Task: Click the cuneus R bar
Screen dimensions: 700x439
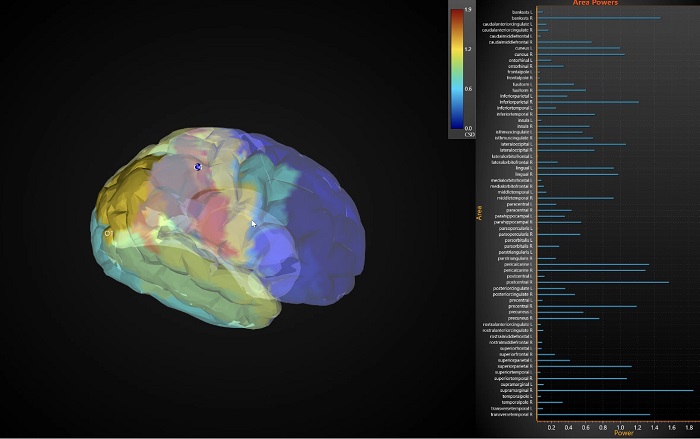Action: [581, 54]
